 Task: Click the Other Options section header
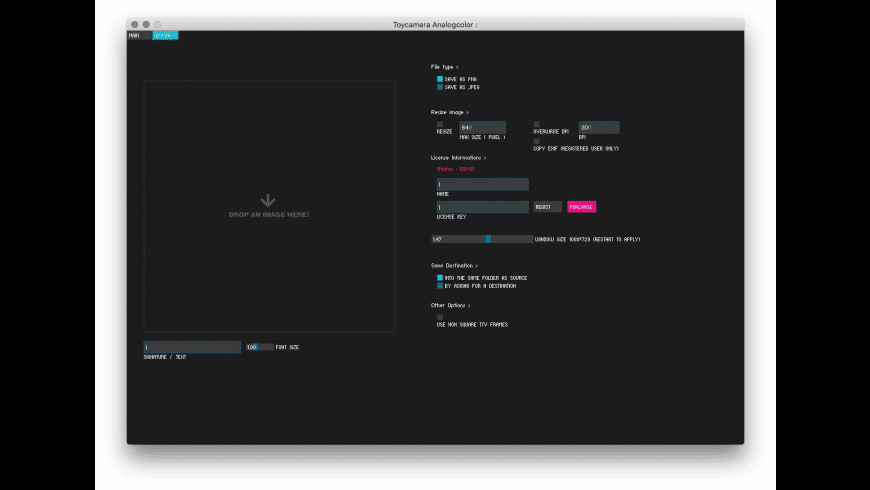[451, 305]
